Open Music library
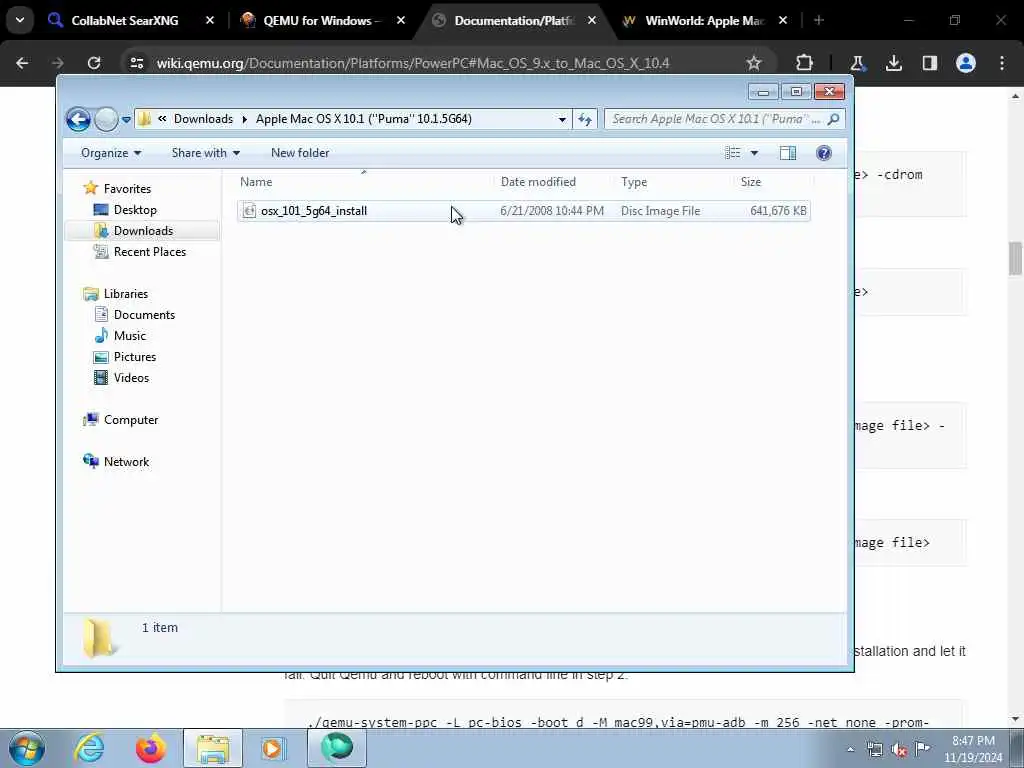 [129, 336]
